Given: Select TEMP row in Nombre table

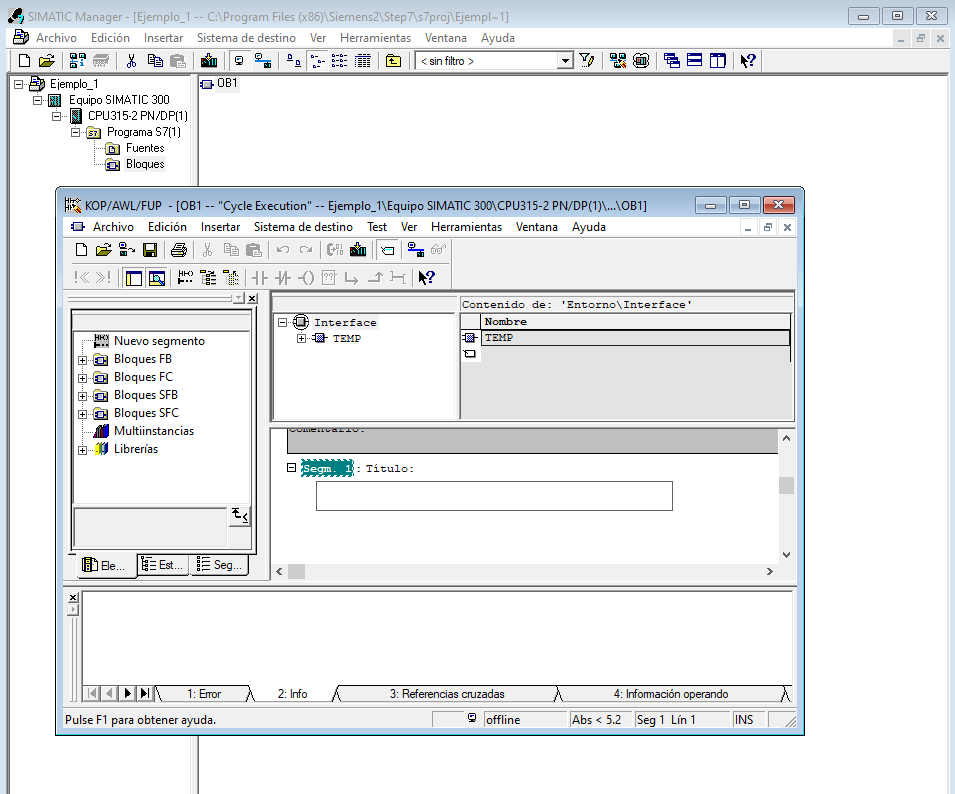Looking at the screenshot, I should click(x=635, y=337).
